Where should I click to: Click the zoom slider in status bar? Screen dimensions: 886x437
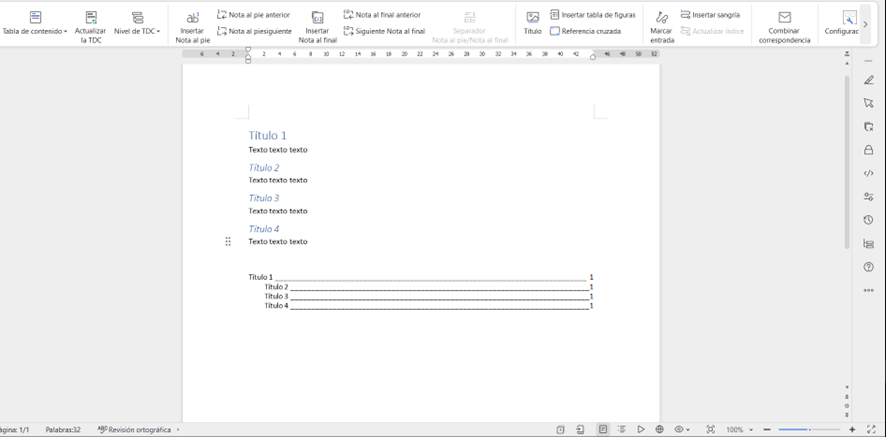pos(809,429)
